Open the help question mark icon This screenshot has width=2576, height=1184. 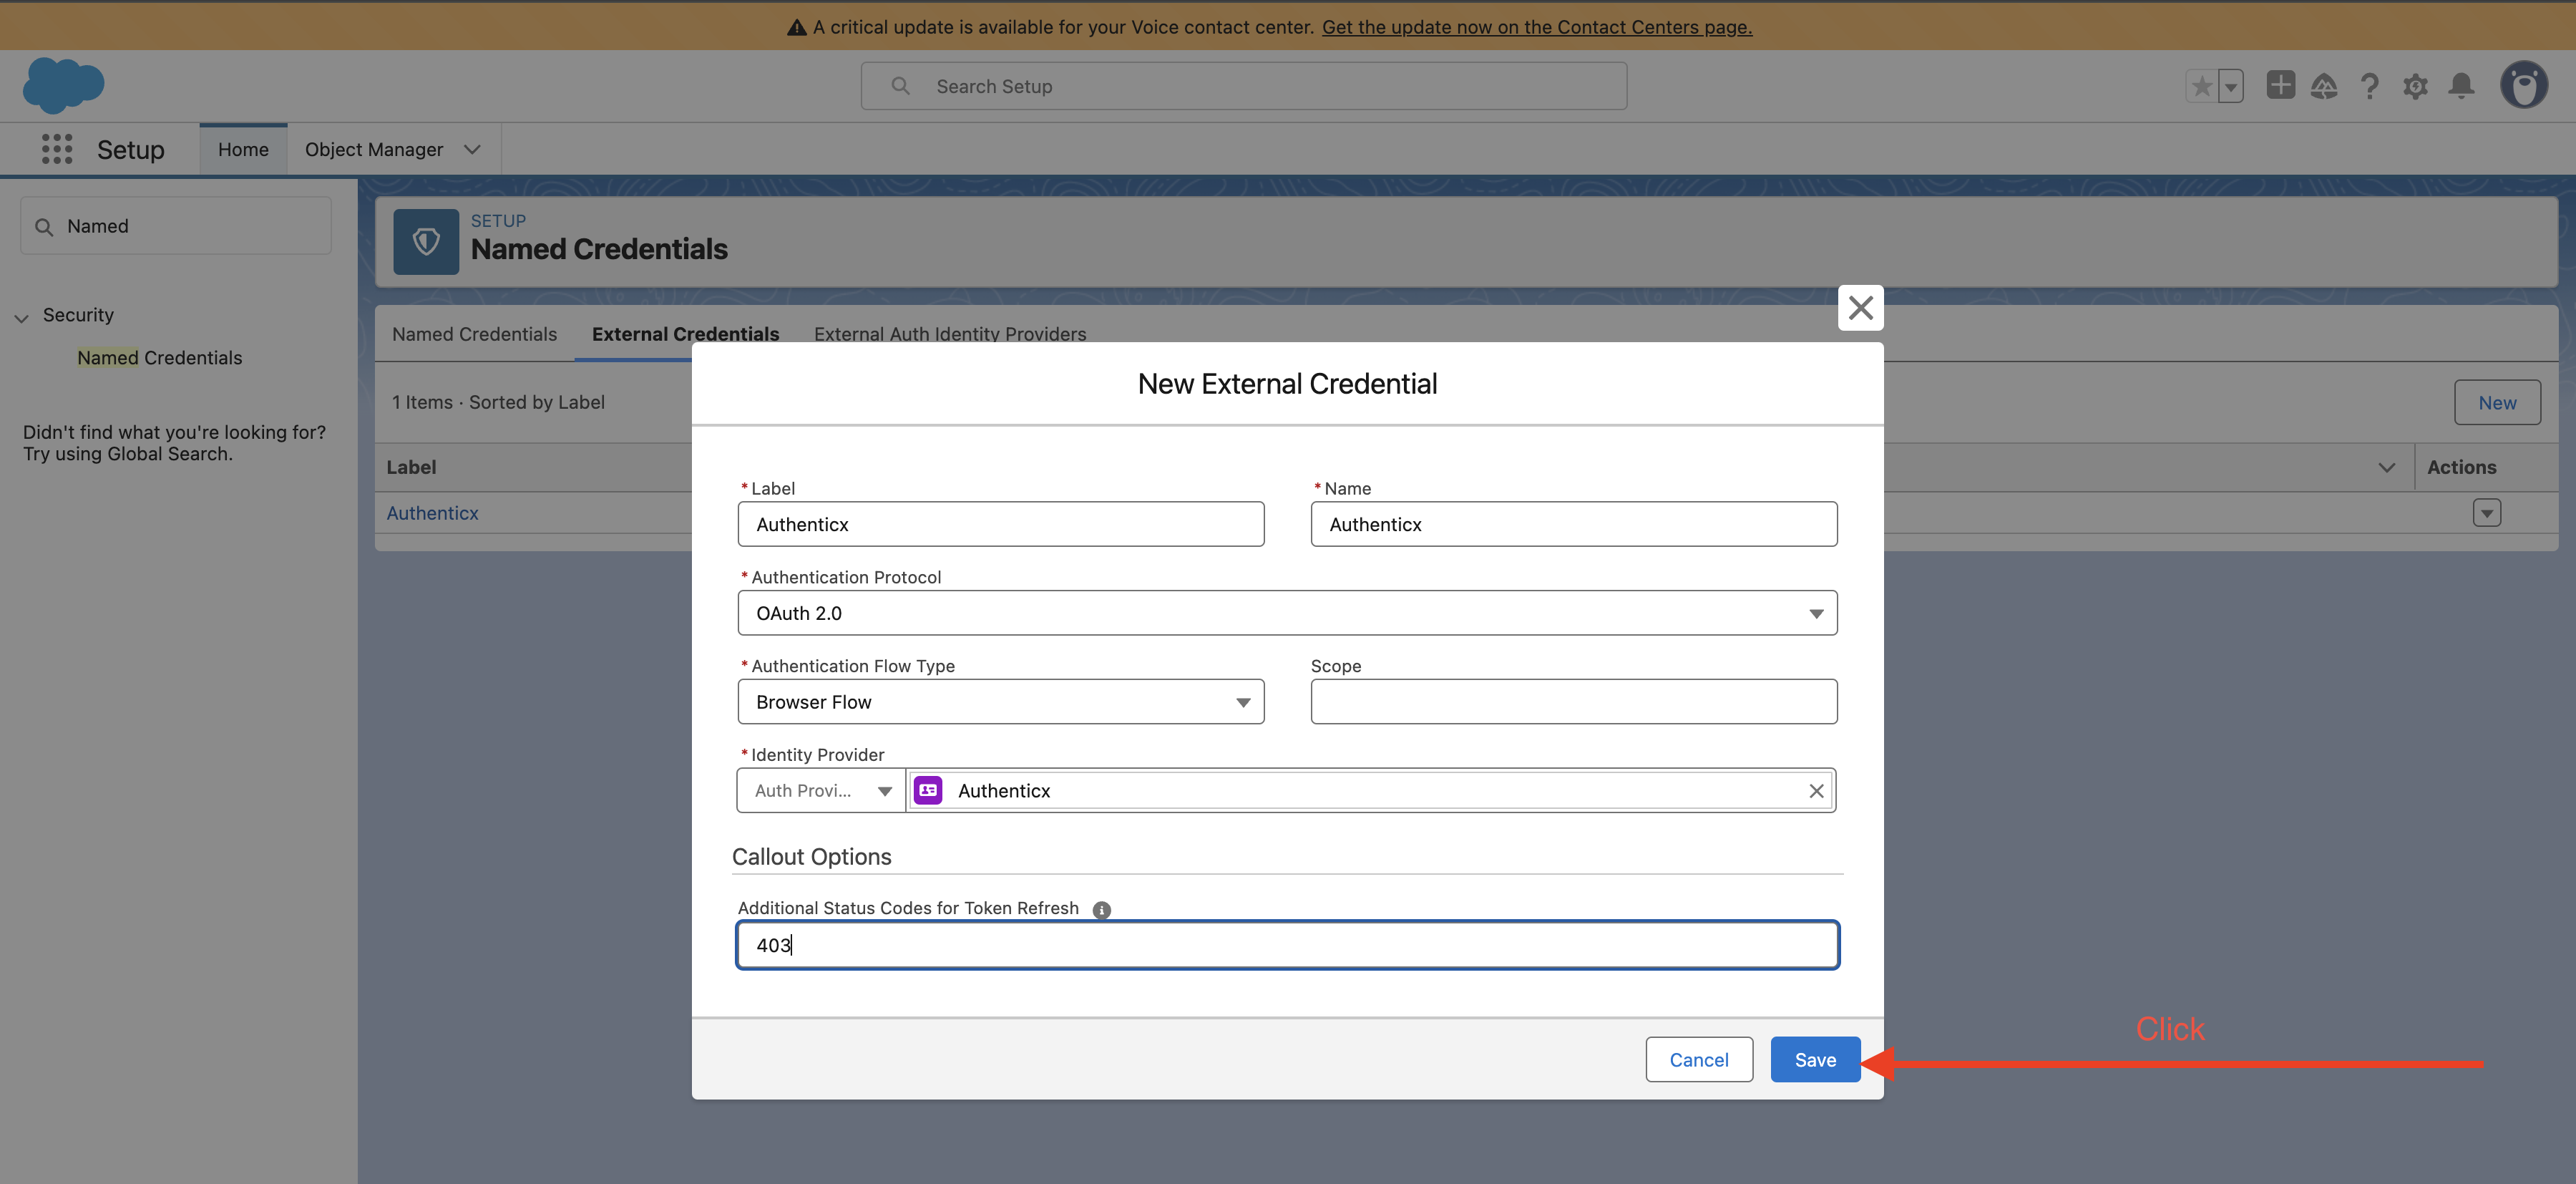click(2369, 87)
